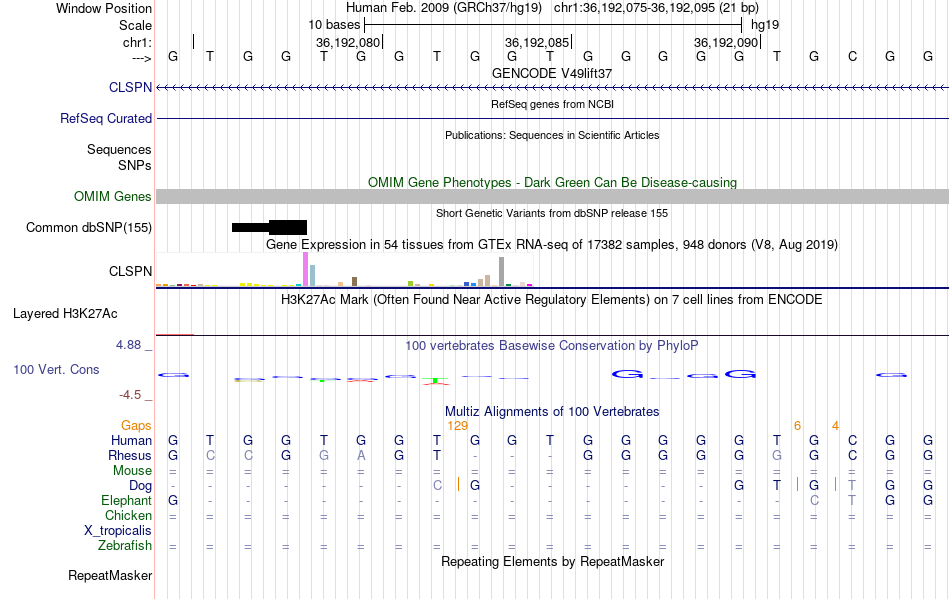Click the -4.5 PhyloP lower scale value
The height and width of the screenshot is (599, 950).
(x=130, y=395)
